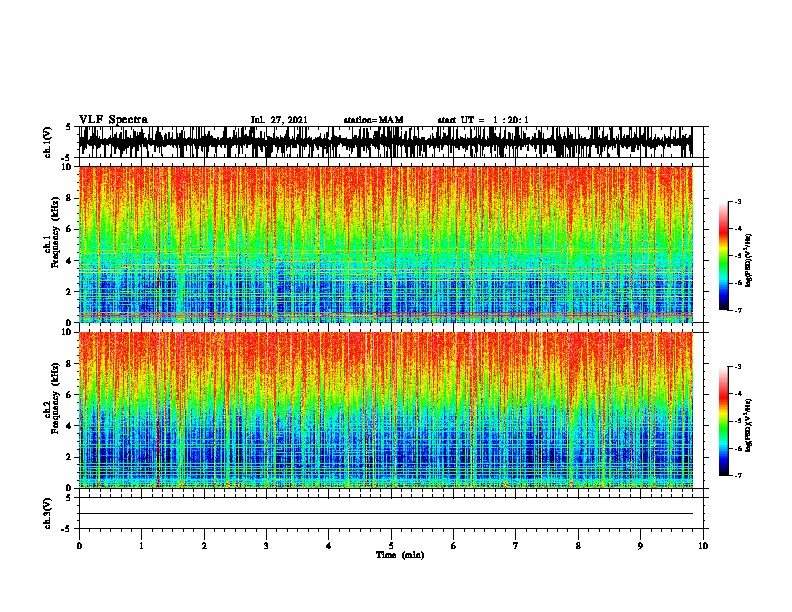Click the "Time (min)" axis label
The image size is (792, 612).
[x=400, y=555]
